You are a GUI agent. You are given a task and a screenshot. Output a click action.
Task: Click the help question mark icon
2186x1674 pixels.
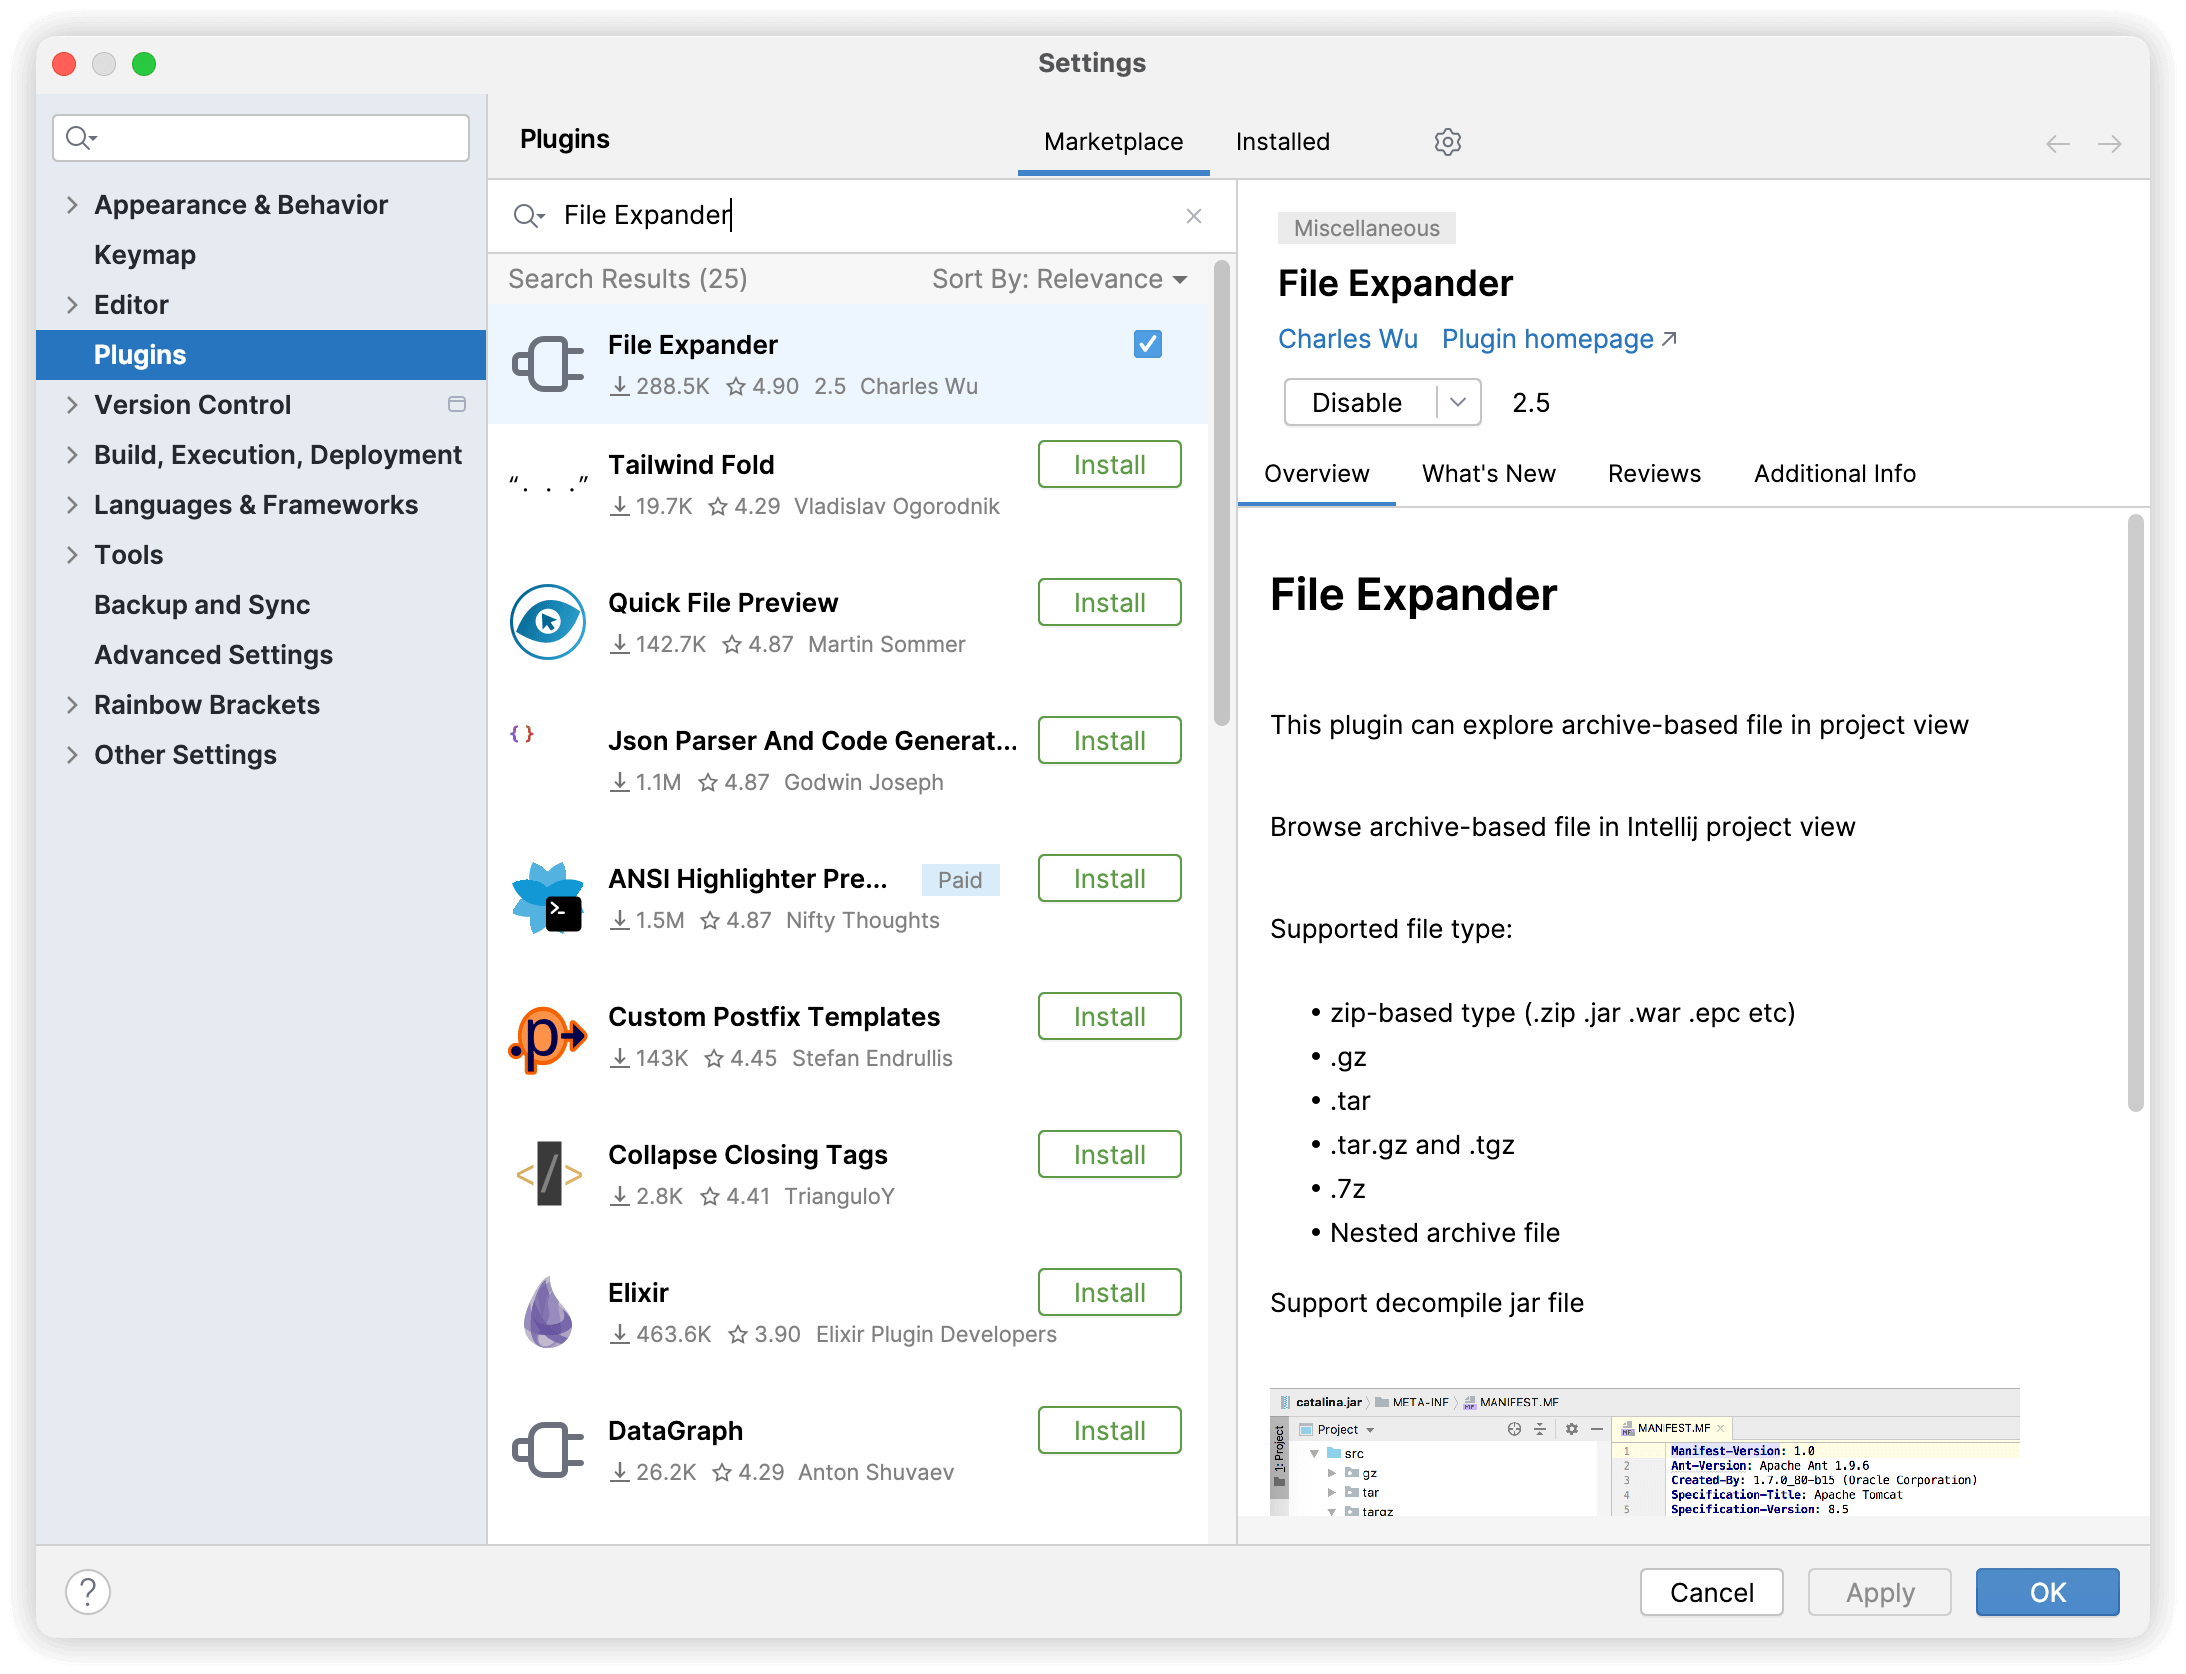(88, 1591)
